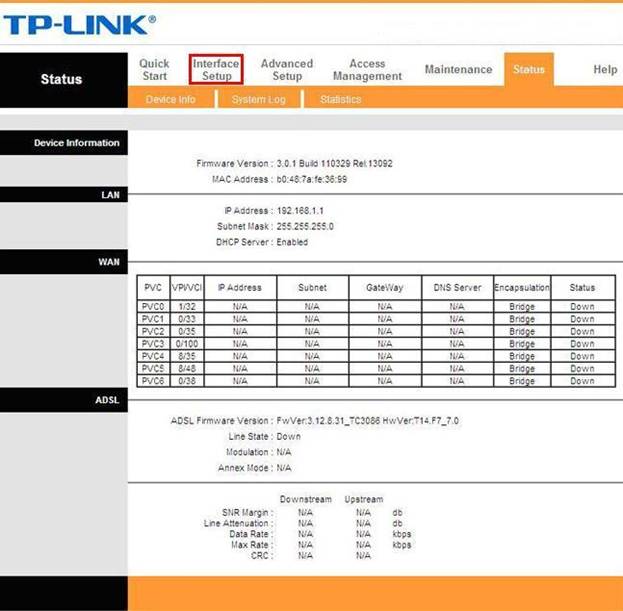623x611 pixels.
Task: Click the WAN section header
Action: click(64, 262)
